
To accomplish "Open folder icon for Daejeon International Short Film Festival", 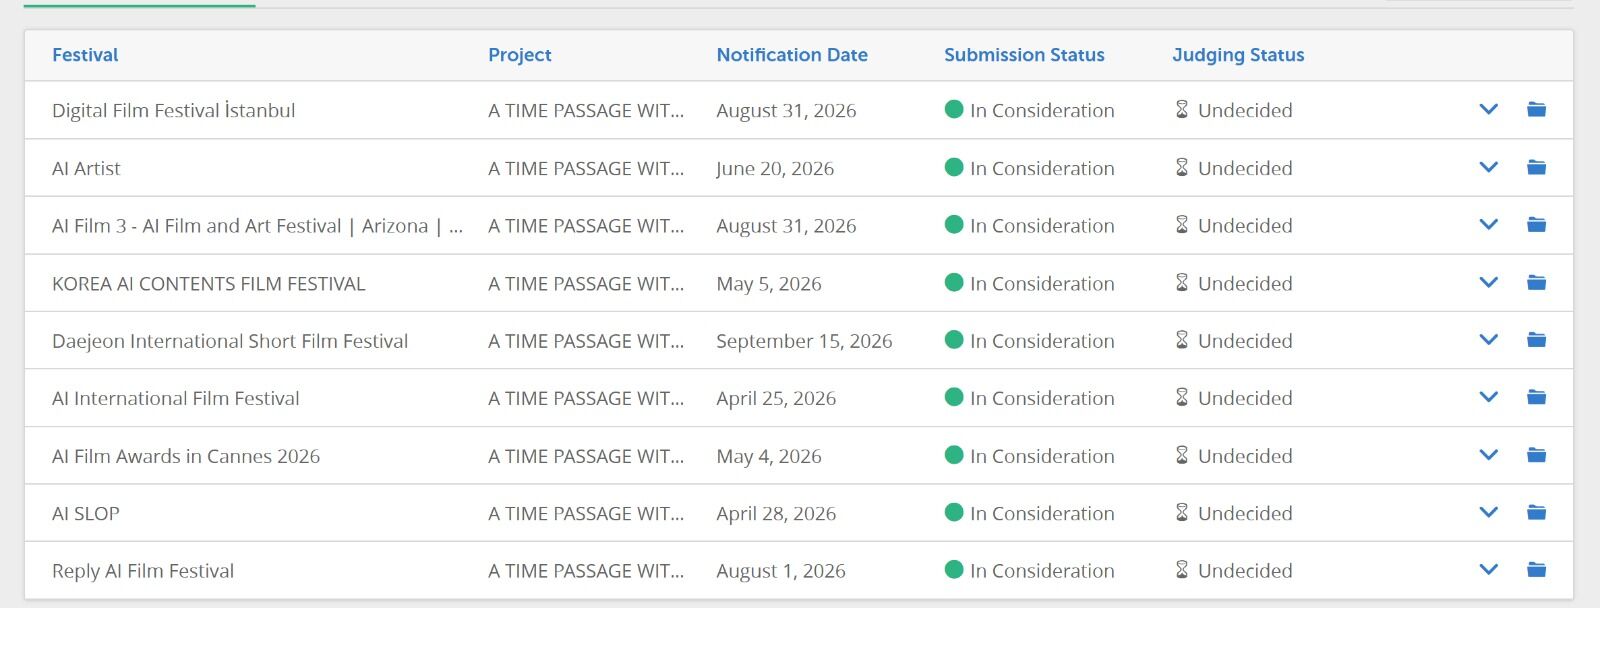I will [x=1536, y=340].
